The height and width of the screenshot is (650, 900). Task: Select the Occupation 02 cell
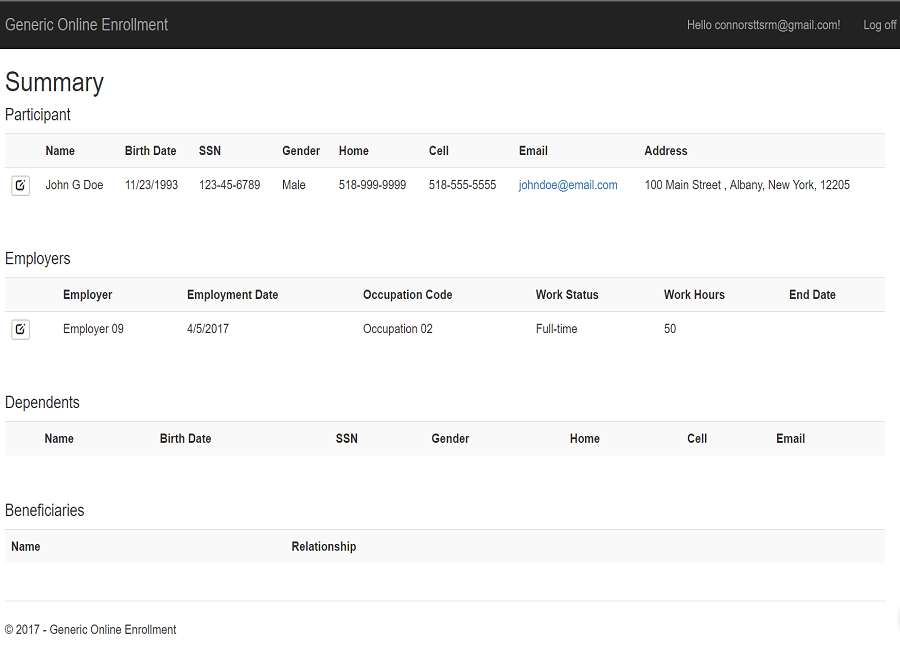tap(398, 329)
